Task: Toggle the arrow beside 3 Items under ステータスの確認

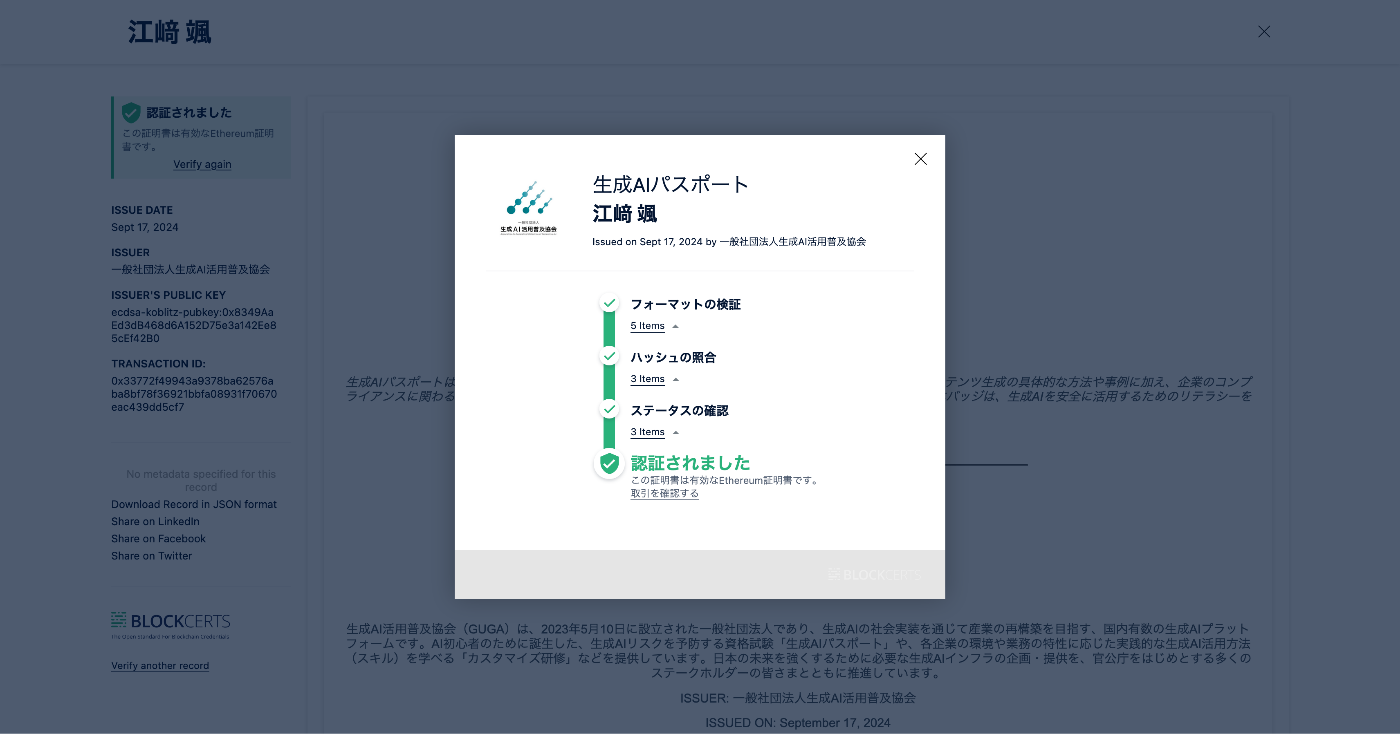Action: 676,433
